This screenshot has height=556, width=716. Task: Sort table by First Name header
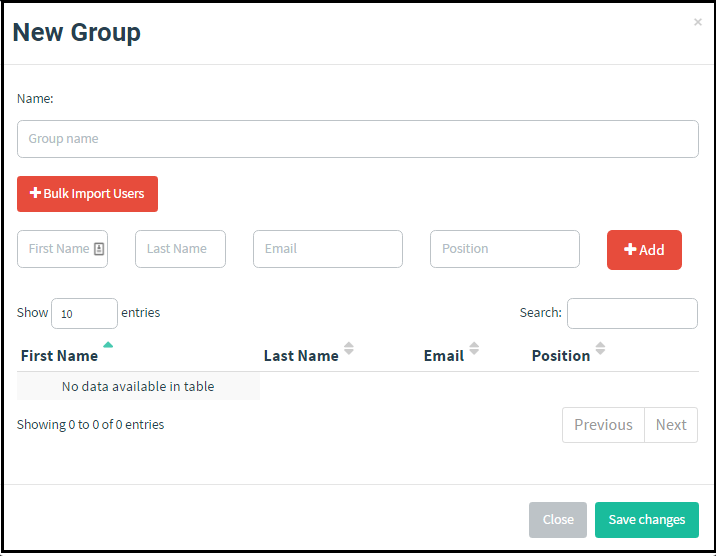[60, 356]
